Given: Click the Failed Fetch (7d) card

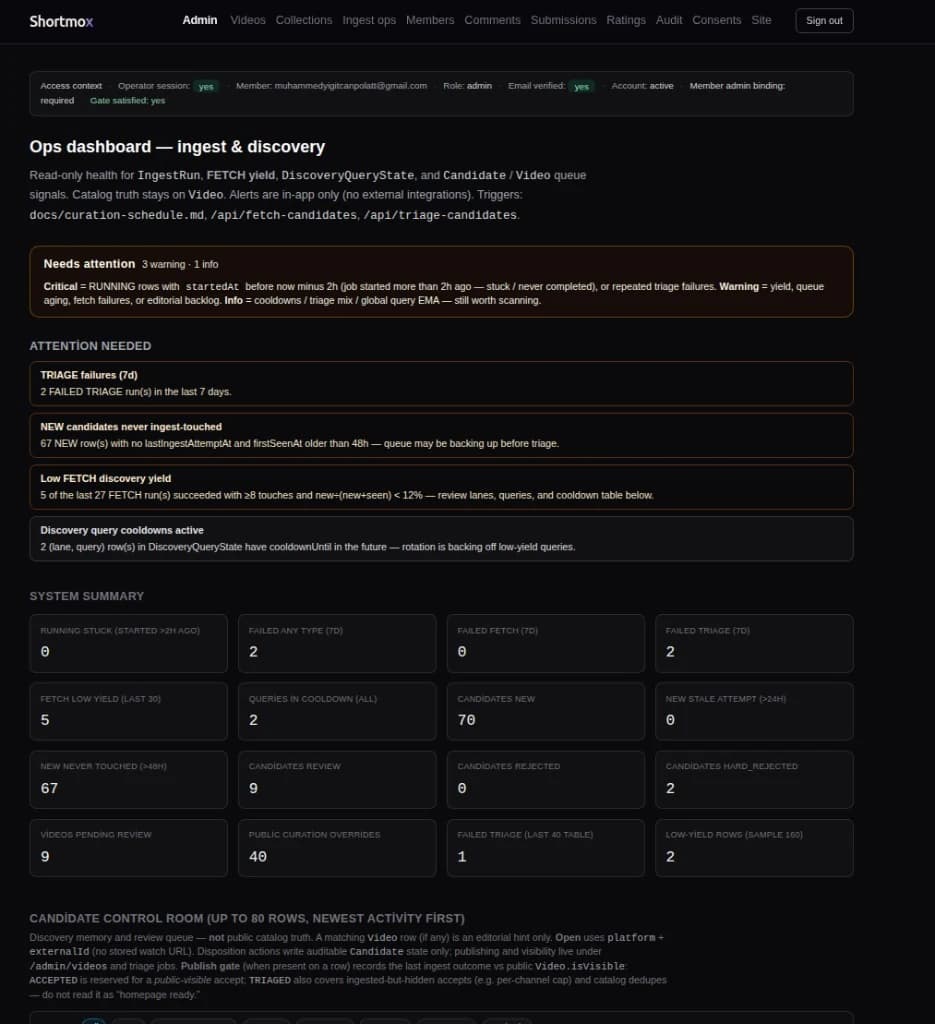Looking at the screenshot, I should (x=546, y=643).
